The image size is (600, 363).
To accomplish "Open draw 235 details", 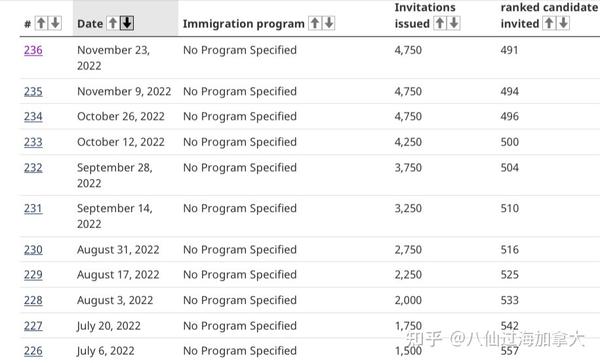I will tap(33, 91).
